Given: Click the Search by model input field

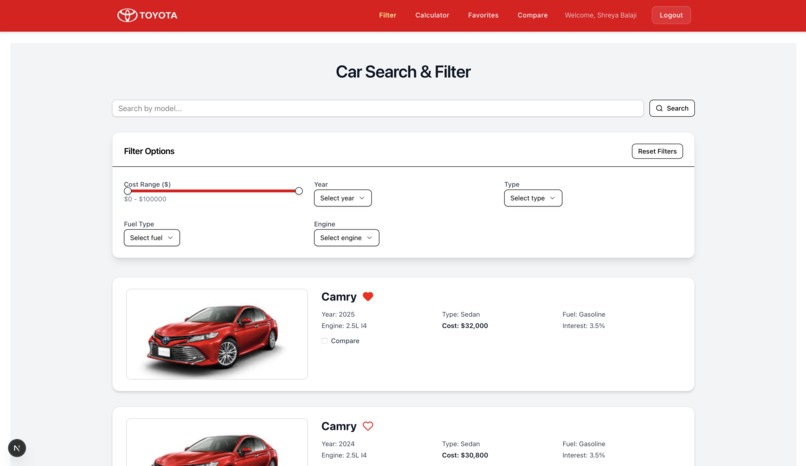Looking at the screenshot, I should pyautogui.click(x=378, y=108).
